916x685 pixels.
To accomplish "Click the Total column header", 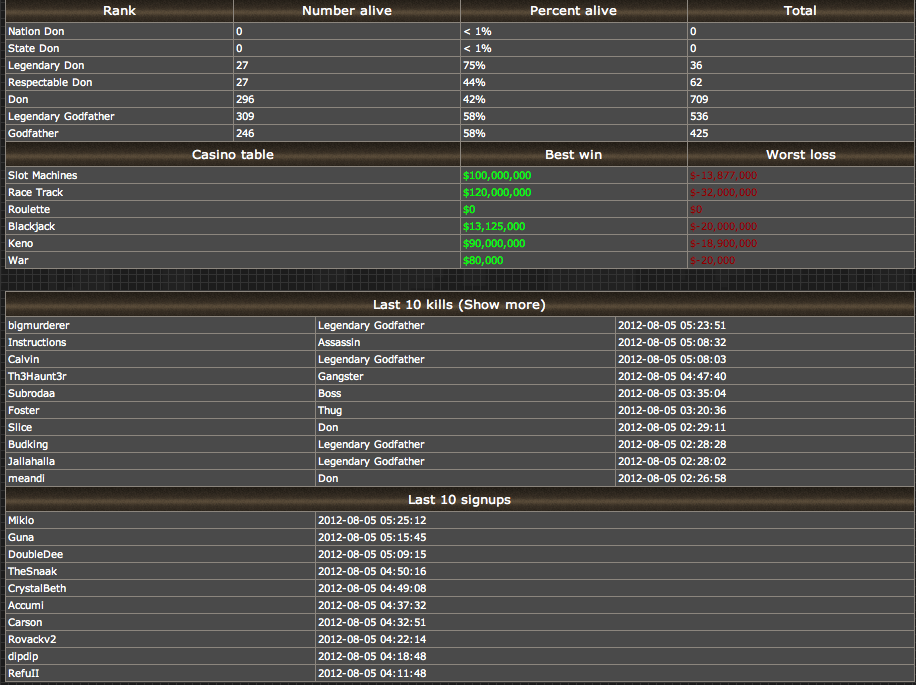I will (x=800, y=11).
